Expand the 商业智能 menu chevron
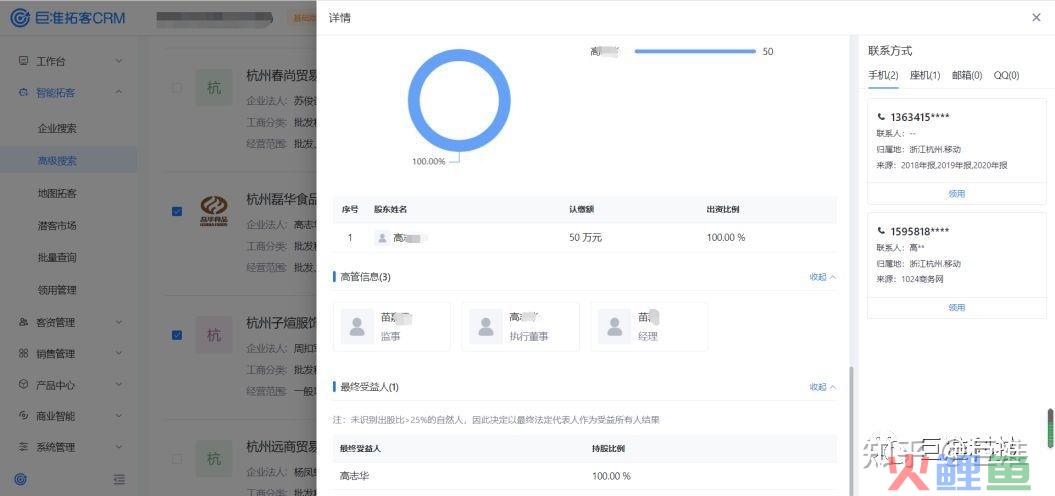 pos(119,416)
